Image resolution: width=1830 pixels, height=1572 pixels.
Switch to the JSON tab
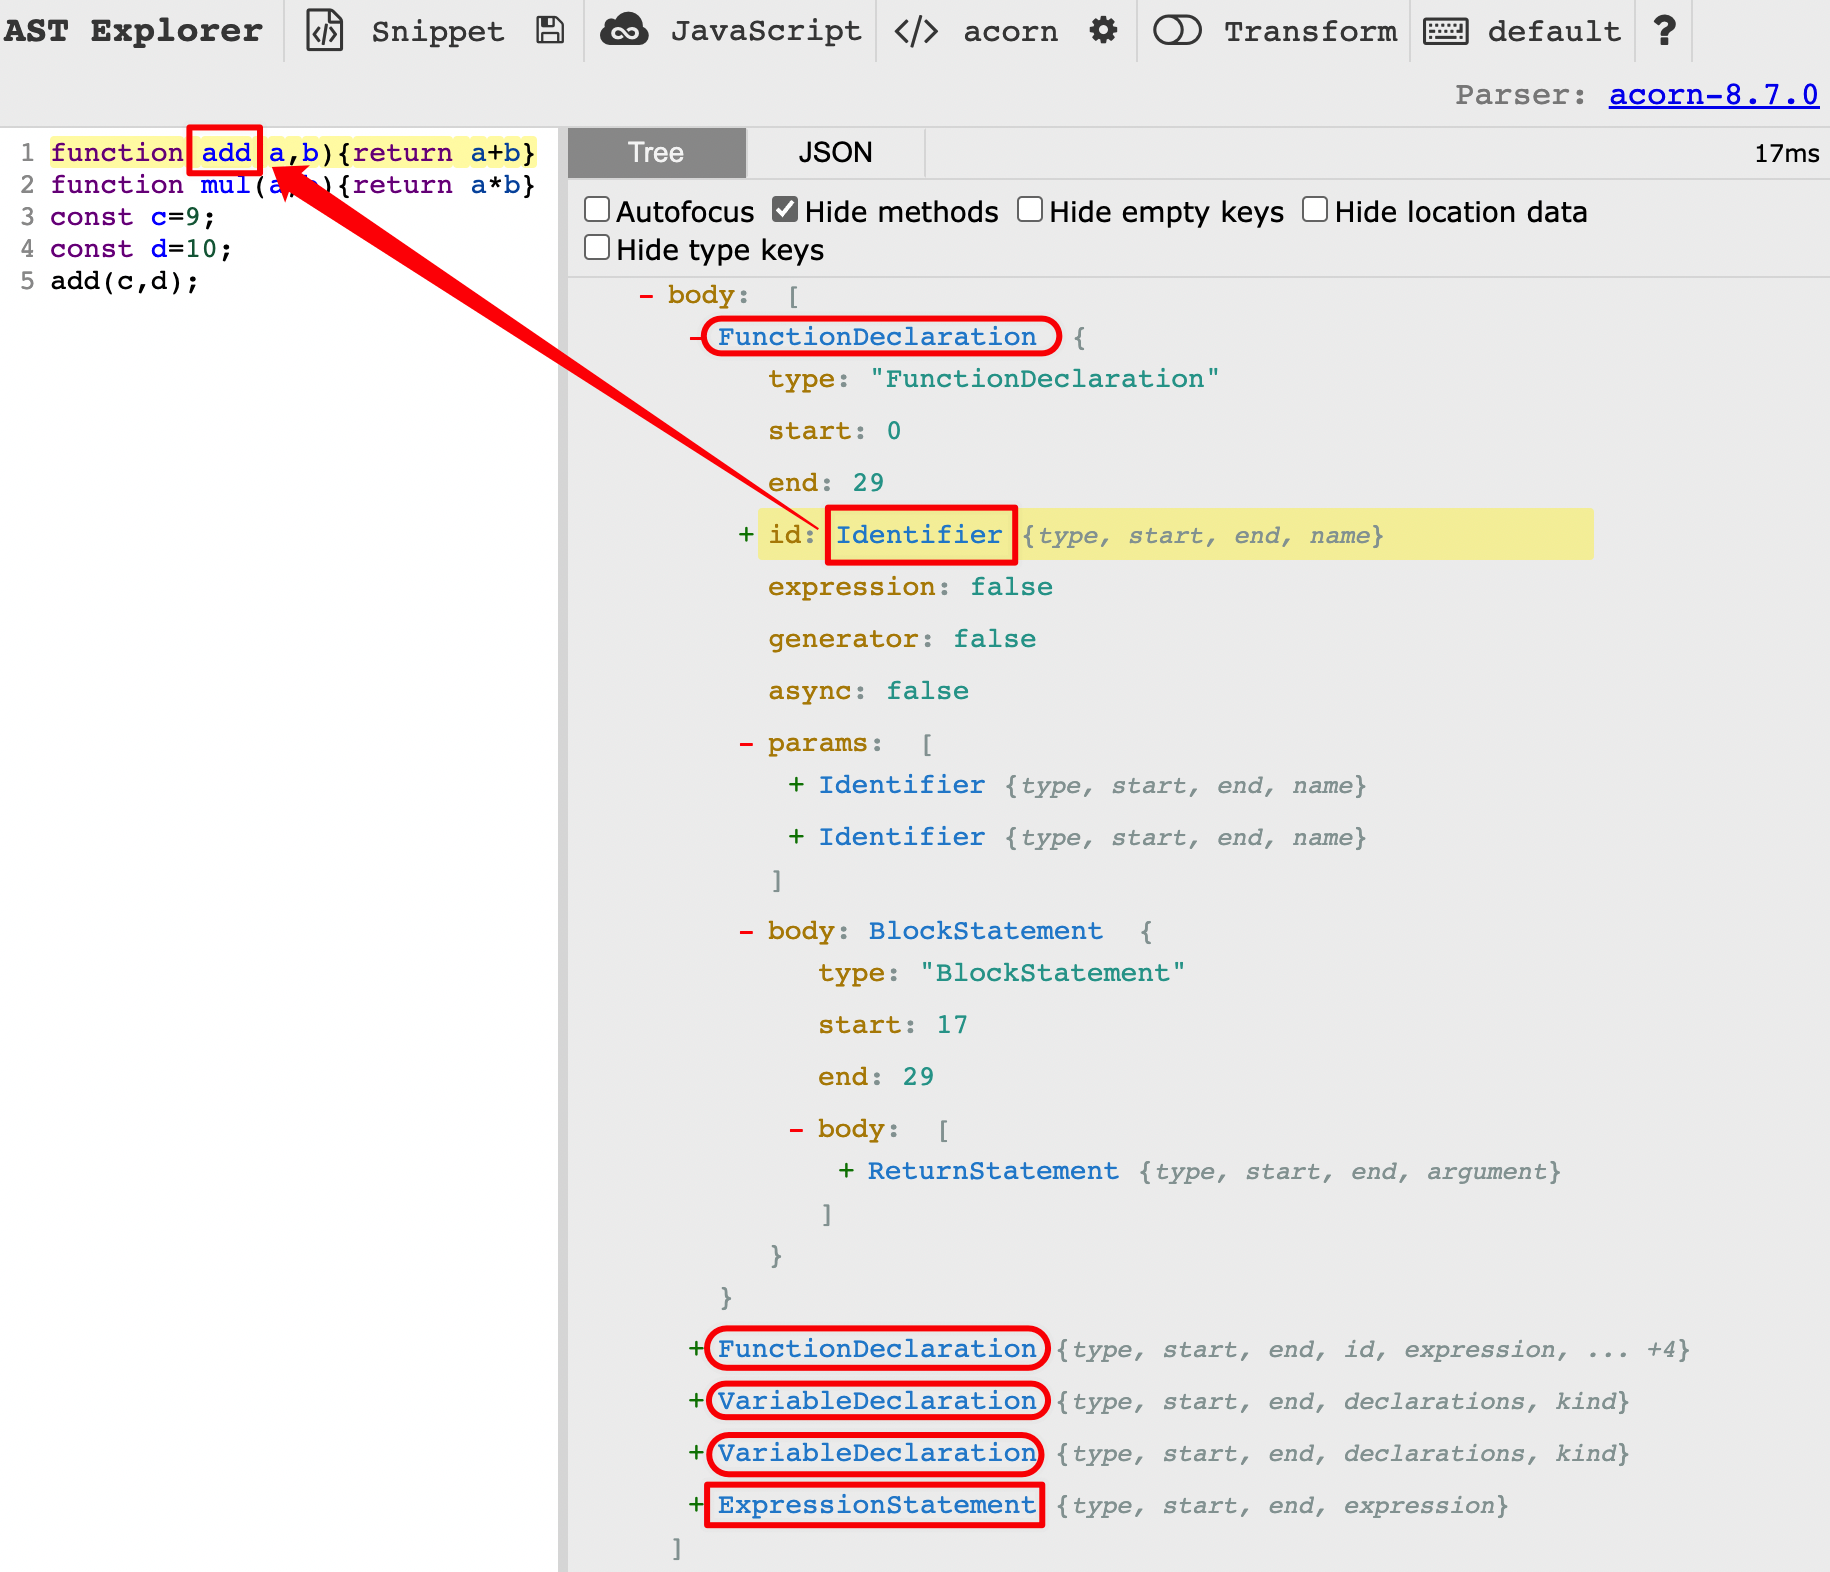coord(835,153)
